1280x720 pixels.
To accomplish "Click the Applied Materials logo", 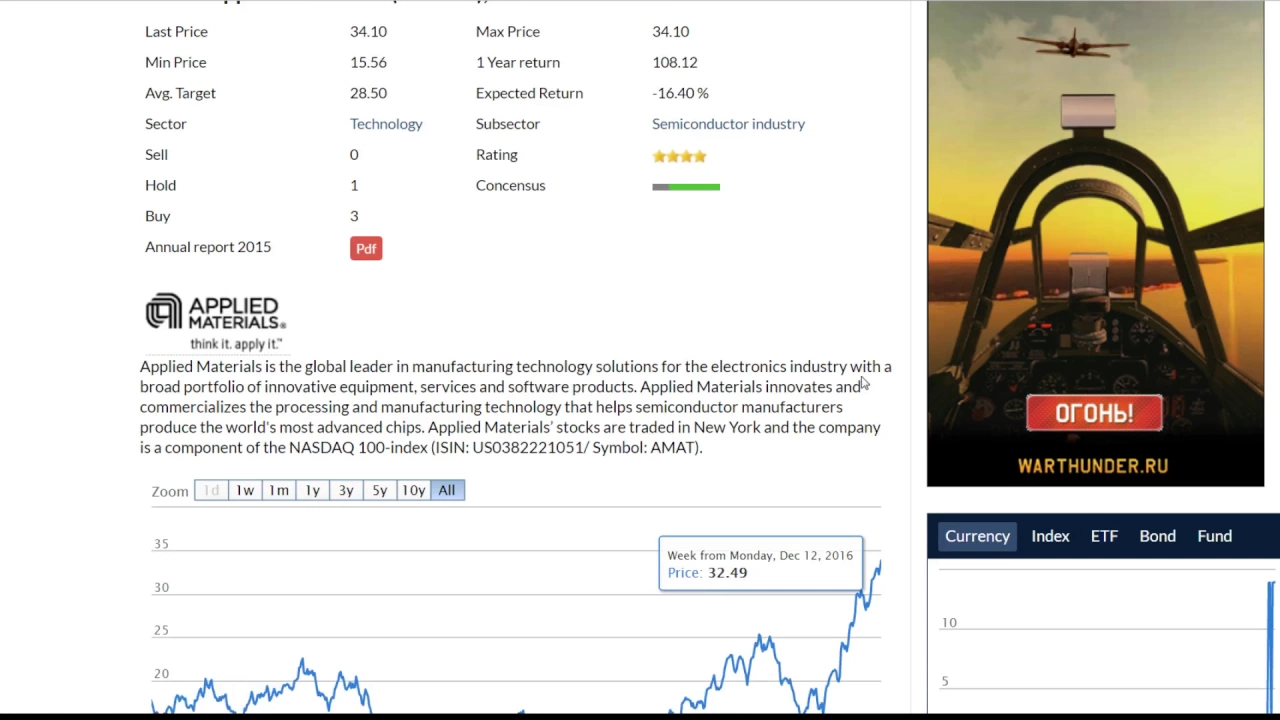I will 216,321.
